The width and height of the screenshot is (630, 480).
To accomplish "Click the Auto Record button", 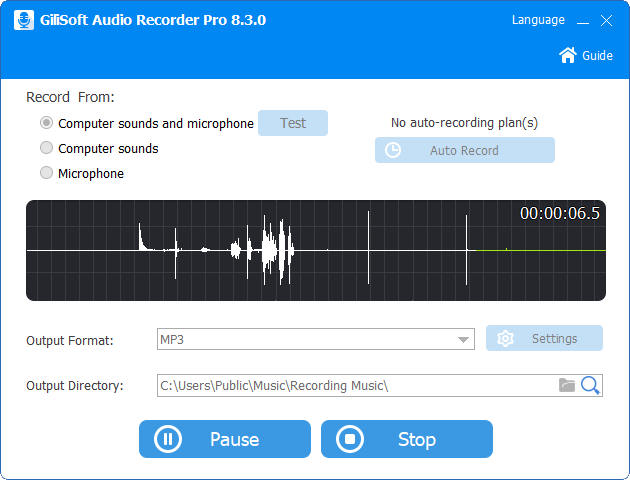I will (465, 150).
